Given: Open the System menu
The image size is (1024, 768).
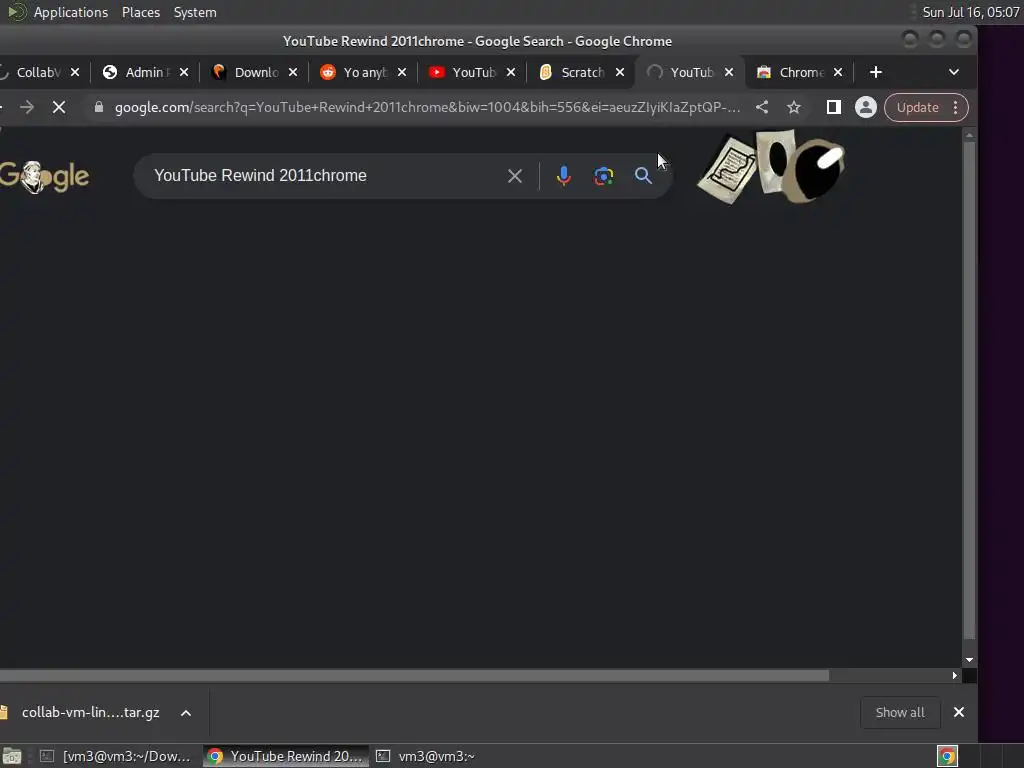Looking at the screenshot, I should click(195, 12).
